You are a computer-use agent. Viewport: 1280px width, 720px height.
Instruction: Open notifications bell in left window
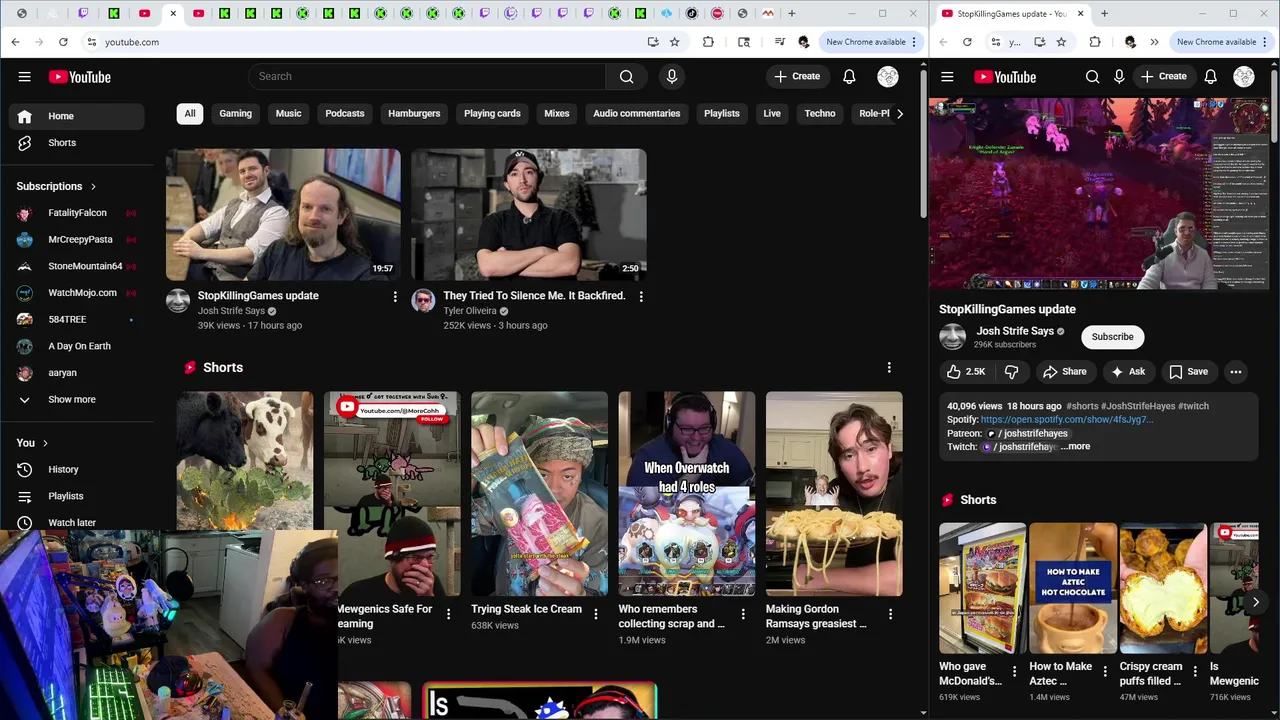pyautogui.click(x=849, y=76)
